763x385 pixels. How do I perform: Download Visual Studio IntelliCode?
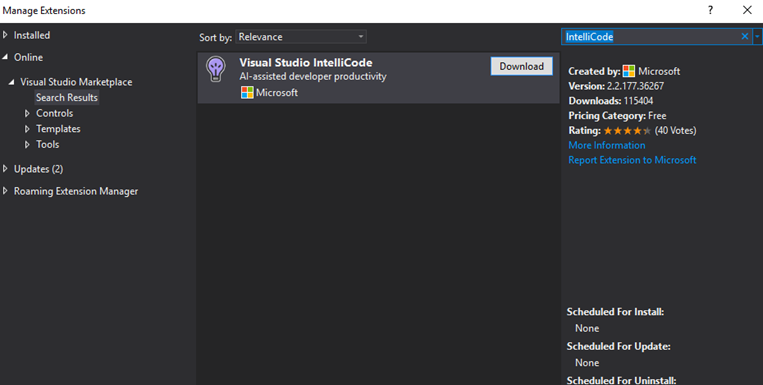click(522, 66)
